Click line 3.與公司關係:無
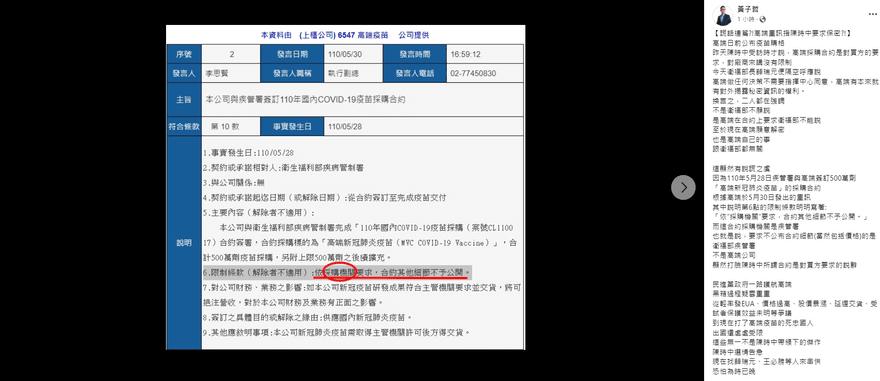Image resolution: width=880 pixels, height=381 pixels. click(232, 182)
